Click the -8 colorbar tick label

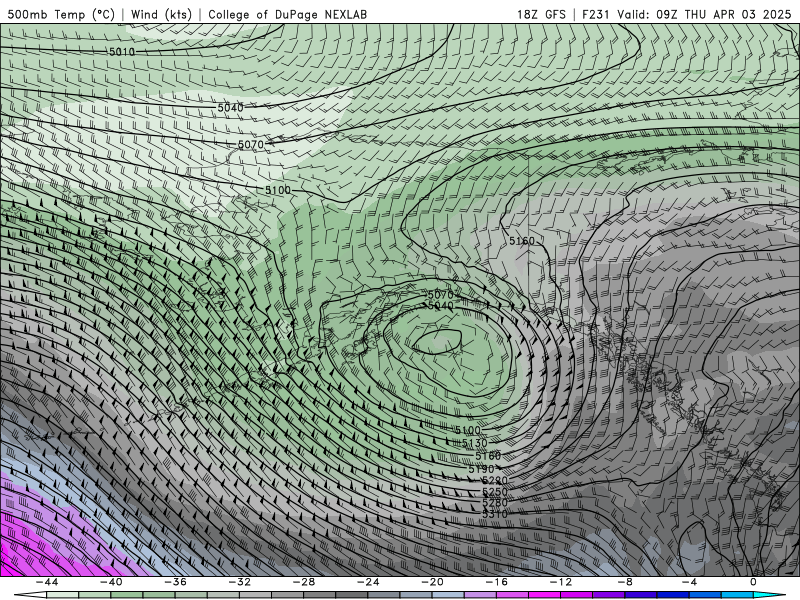(x=625, y=582)
